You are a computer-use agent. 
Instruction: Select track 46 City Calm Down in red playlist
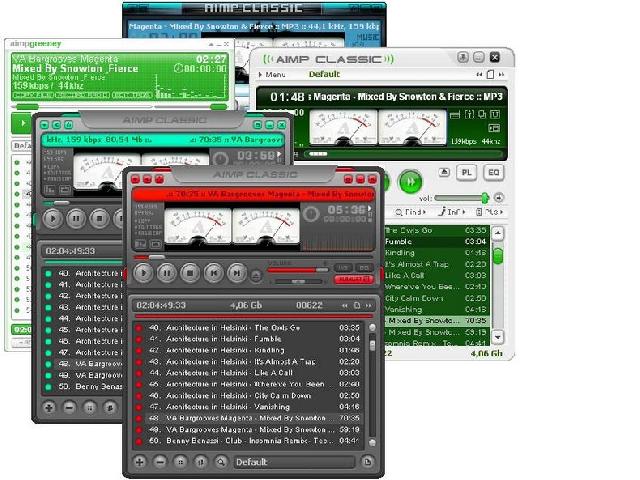[249, 396]
